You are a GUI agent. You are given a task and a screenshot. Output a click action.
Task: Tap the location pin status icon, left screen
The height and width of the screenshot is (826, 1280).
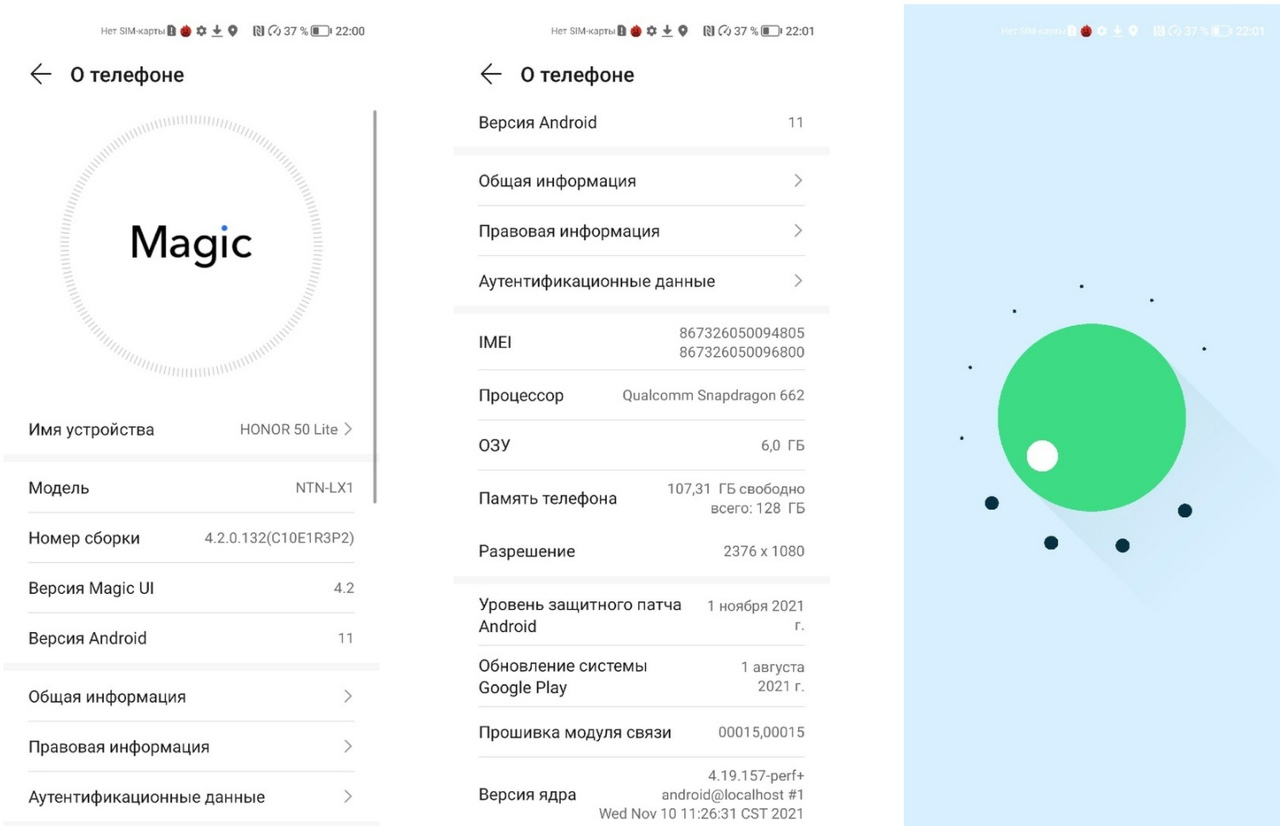(x=233, y=31)
